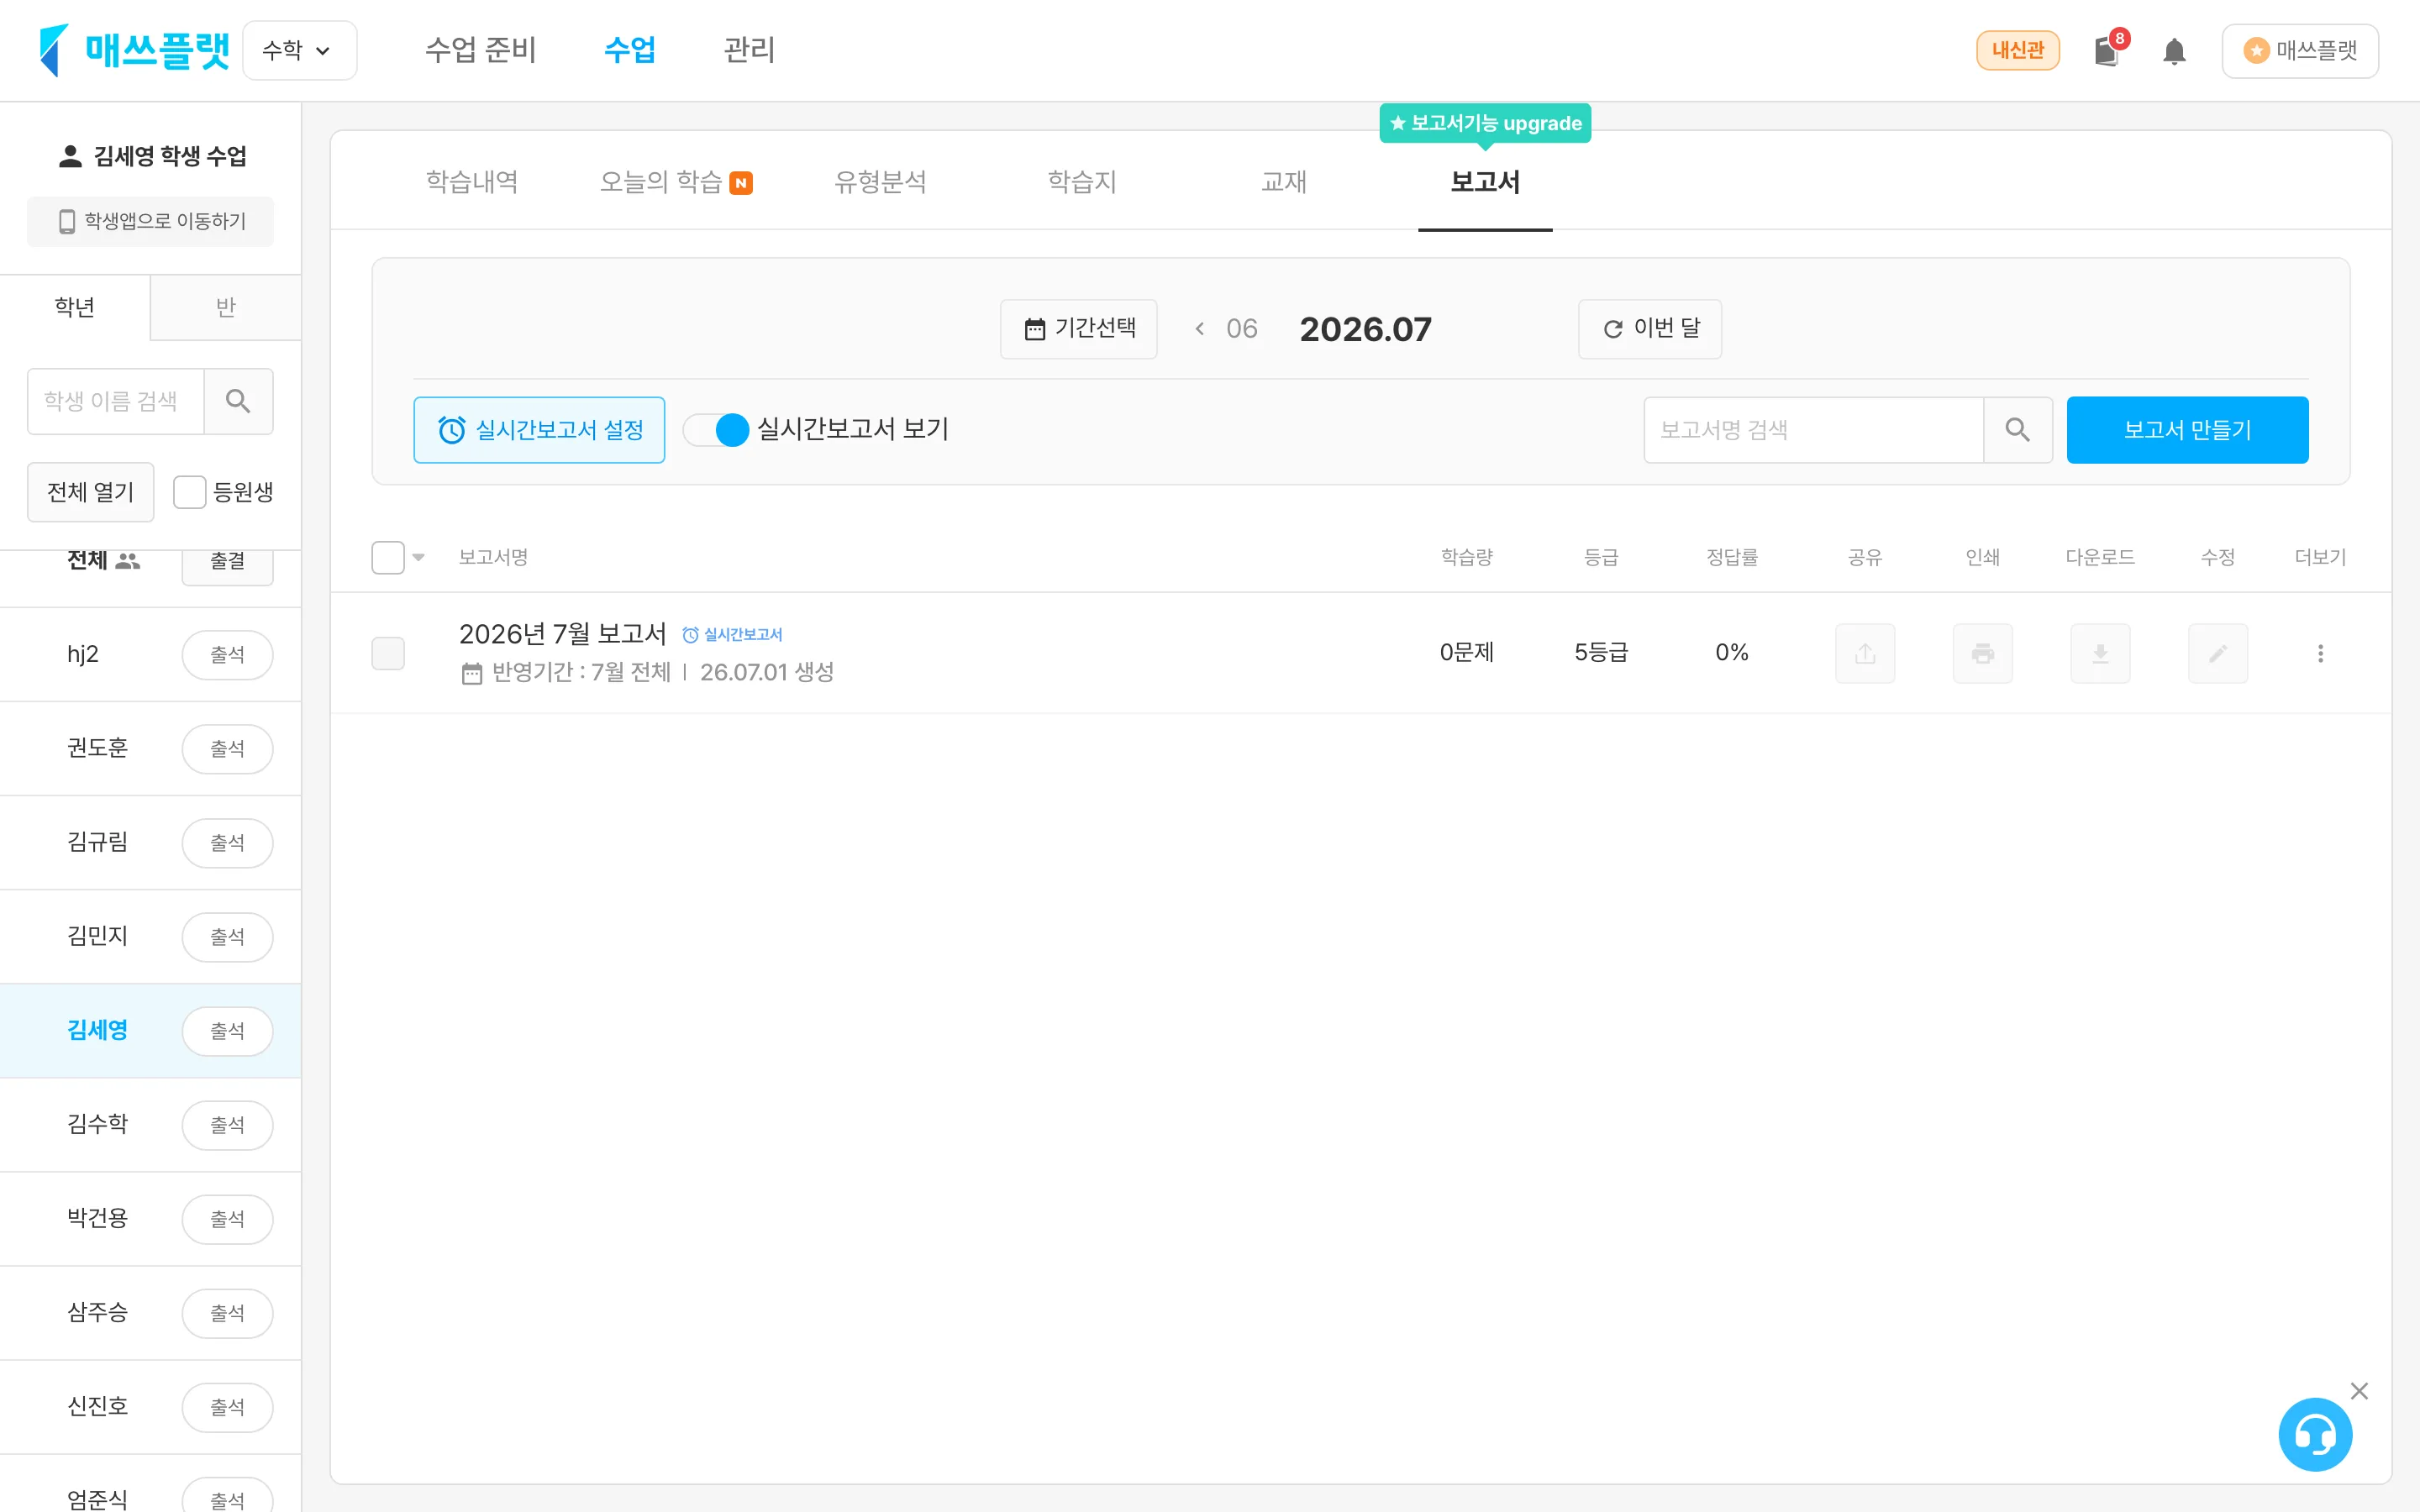Click 이번 달 refresh button
The image size is (2420, 1512).
[x=1650, y=329]
